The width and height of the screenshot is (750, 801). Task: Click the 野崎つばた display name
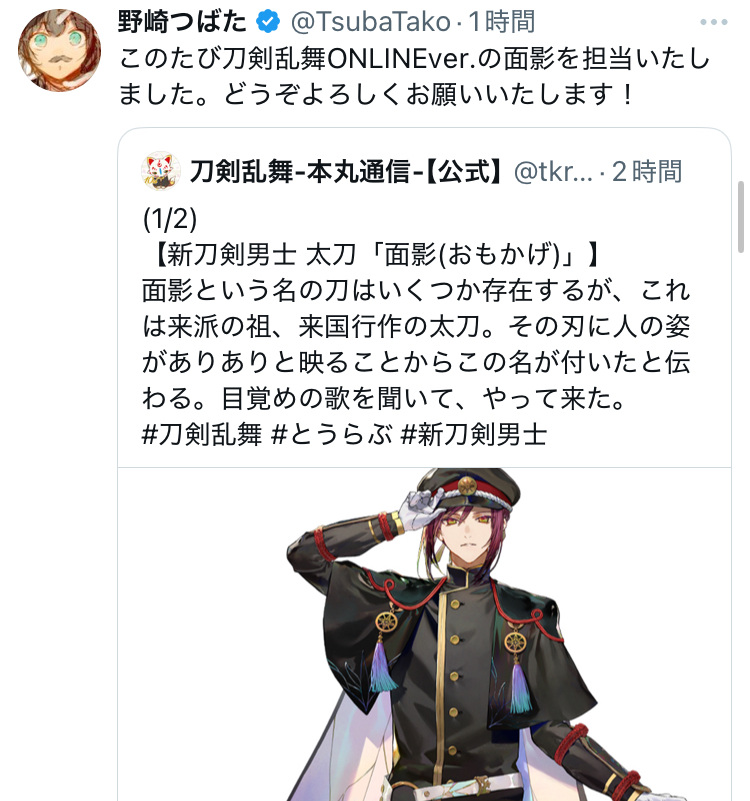(x=182, y=22)
